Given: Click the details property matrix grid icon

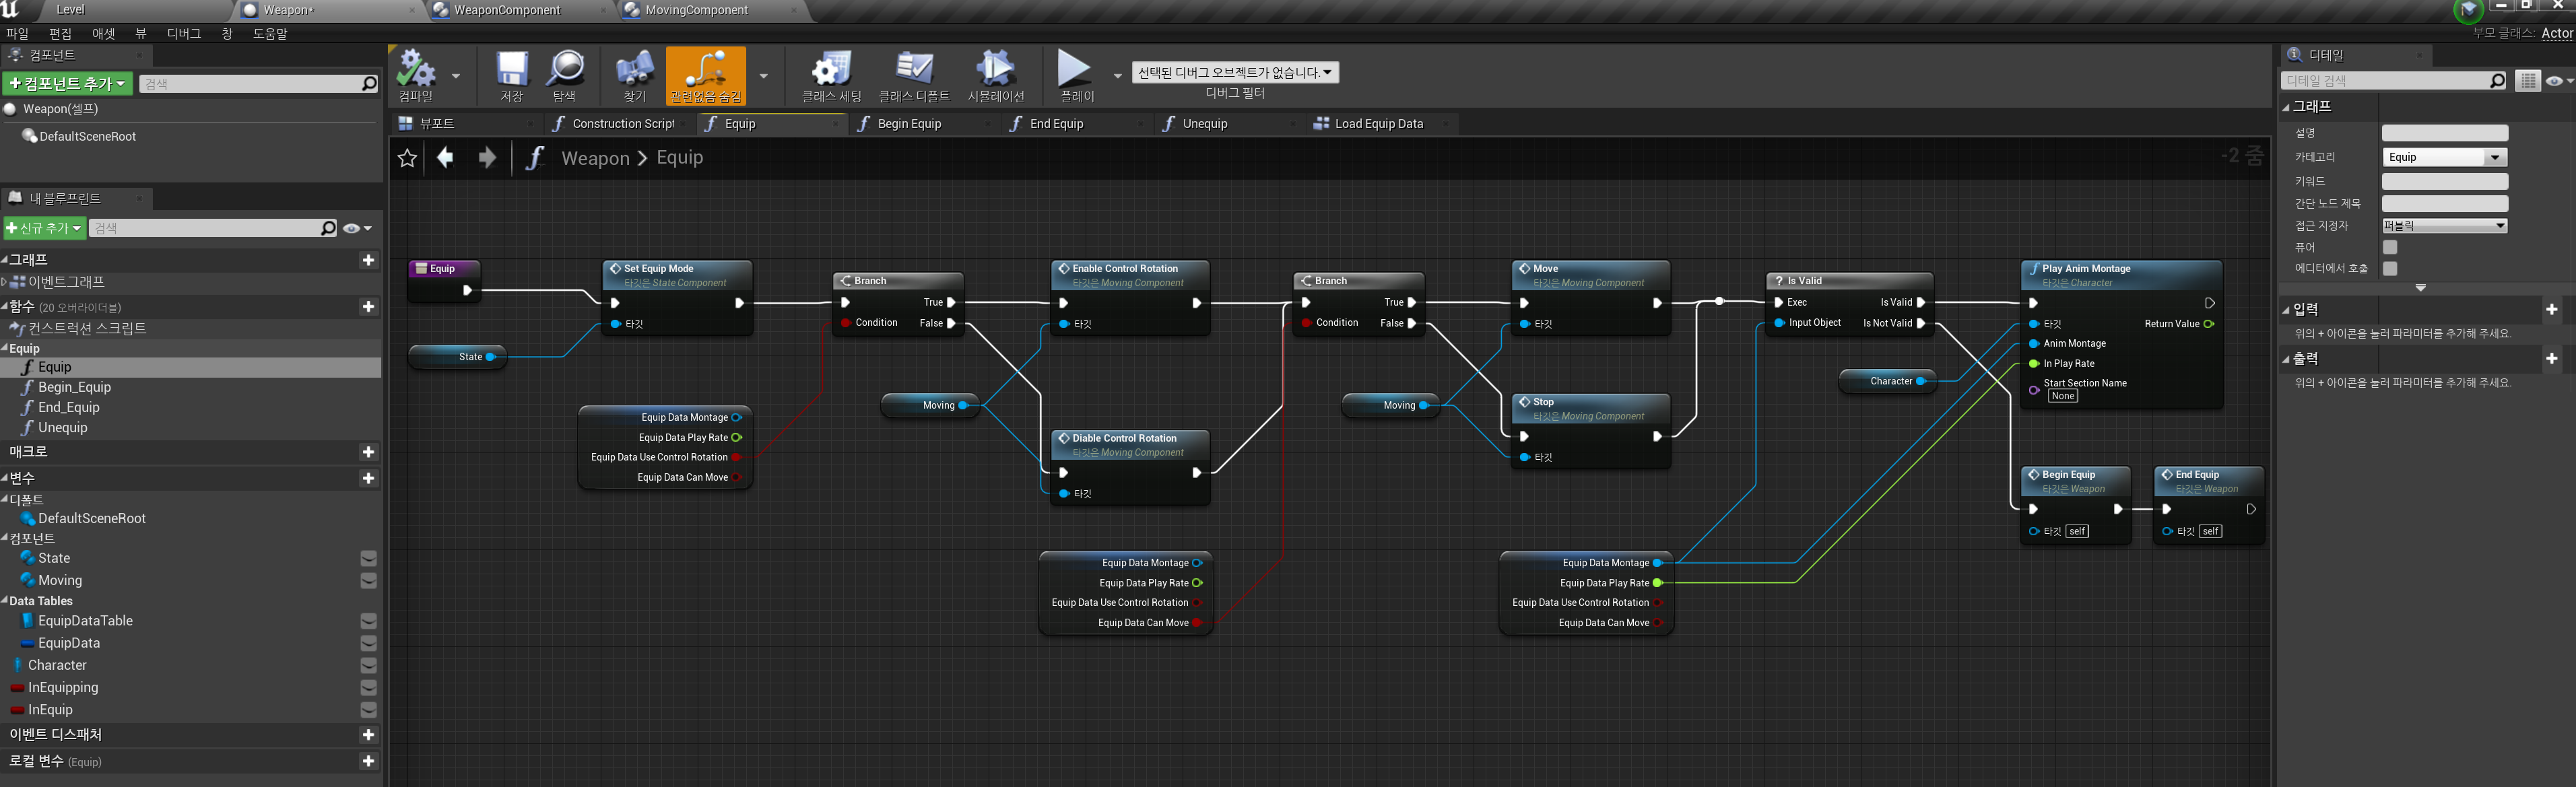Looking at the screenshot, I should 2527,81.
